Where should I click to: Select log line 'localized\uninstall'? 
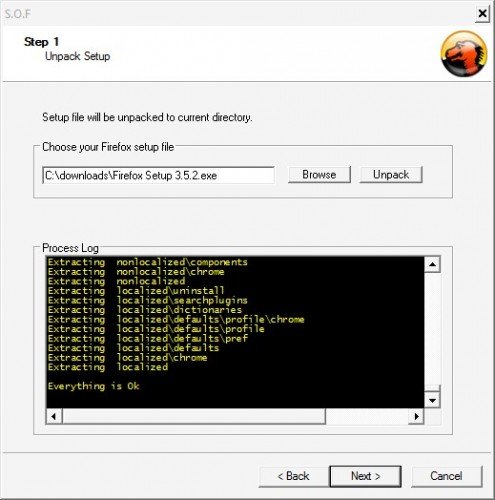(x=136, y=291)
